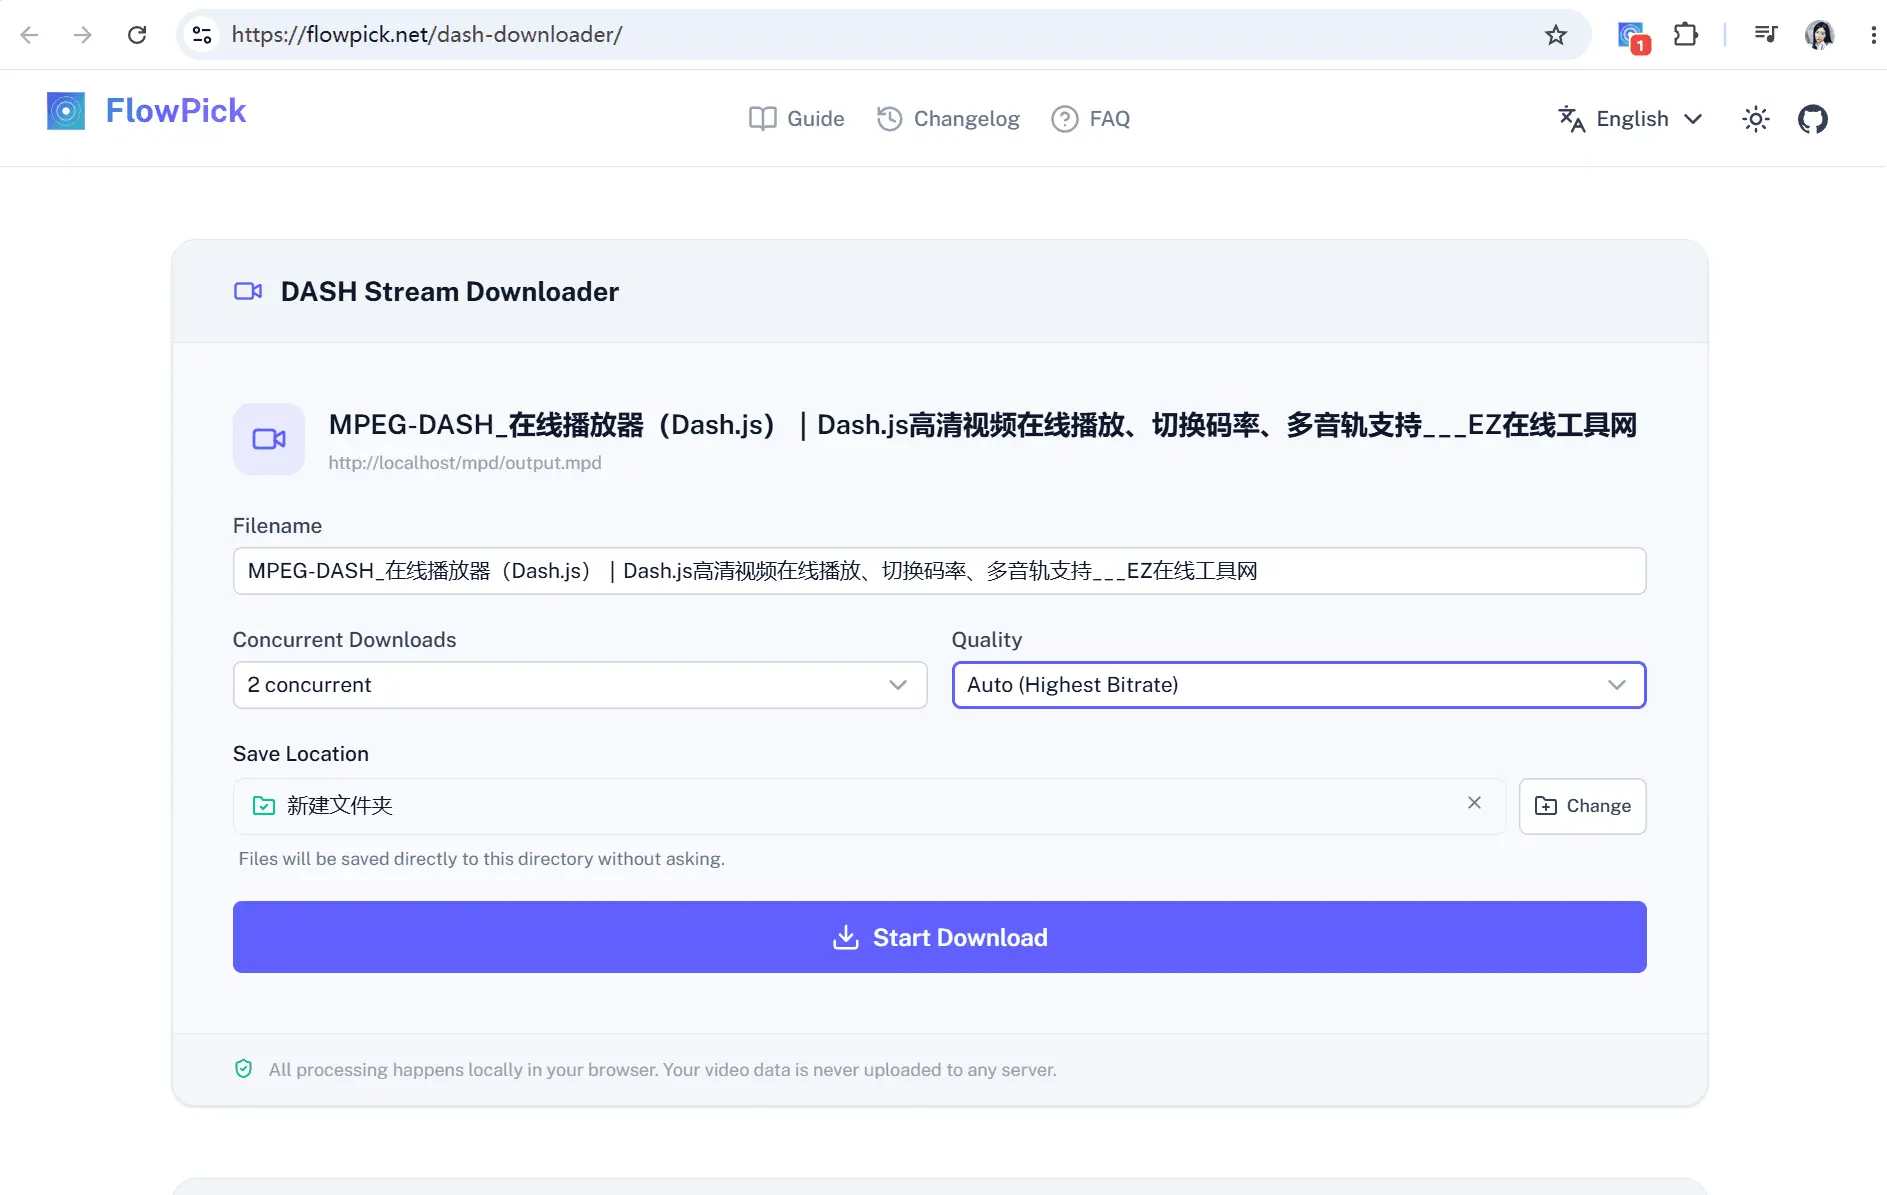Open the Chrome profile avatar
This screenshot has width=1887, height=1195.
[1819, 35]
